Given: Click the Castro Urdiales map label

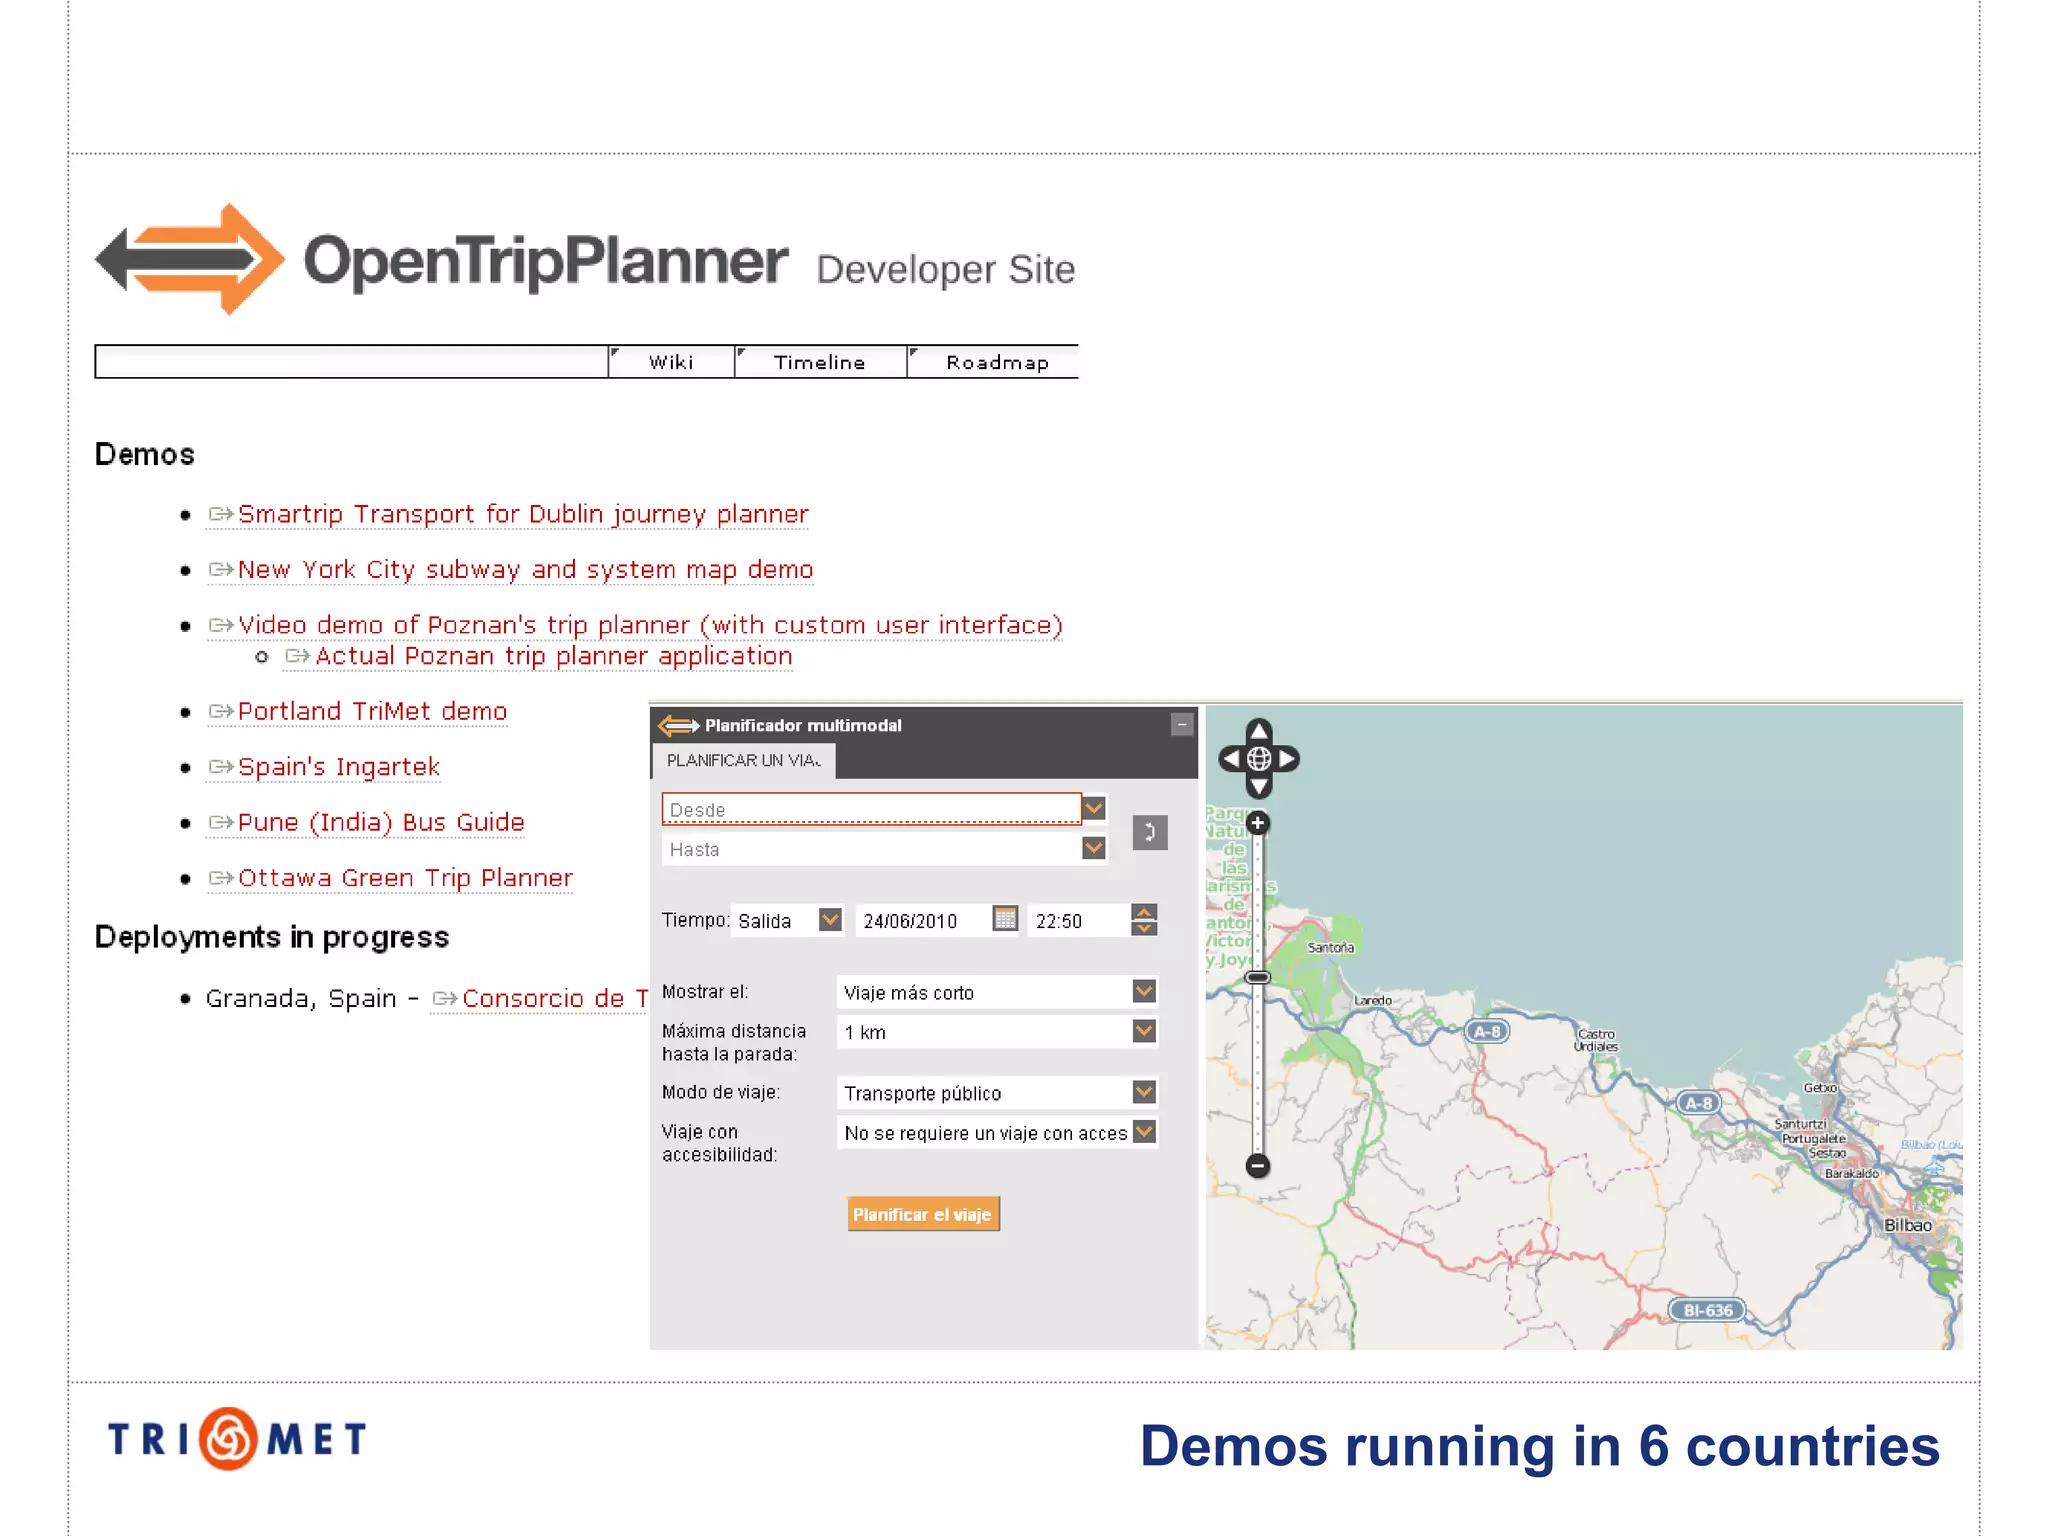Looking at the screenshot, I should tap(1596, 1040).
